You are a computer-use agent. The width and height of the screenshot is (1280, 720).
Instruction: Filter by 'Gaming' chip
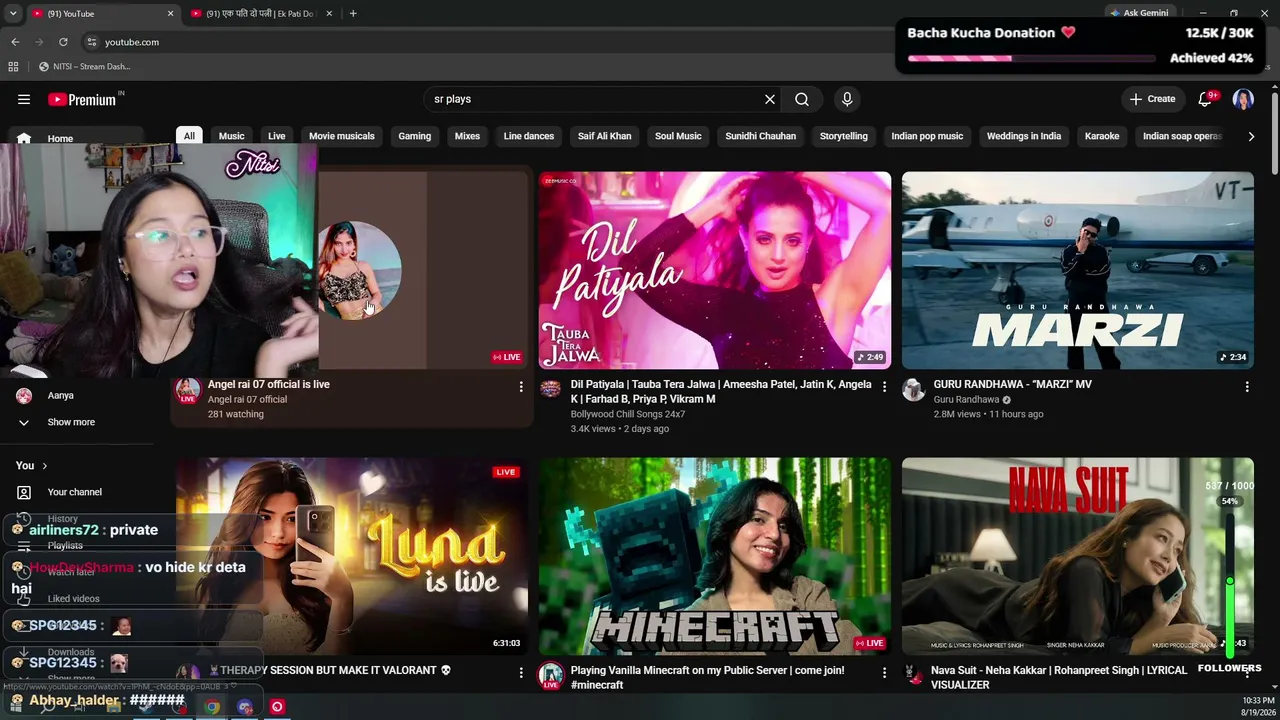tap(415, 136)
